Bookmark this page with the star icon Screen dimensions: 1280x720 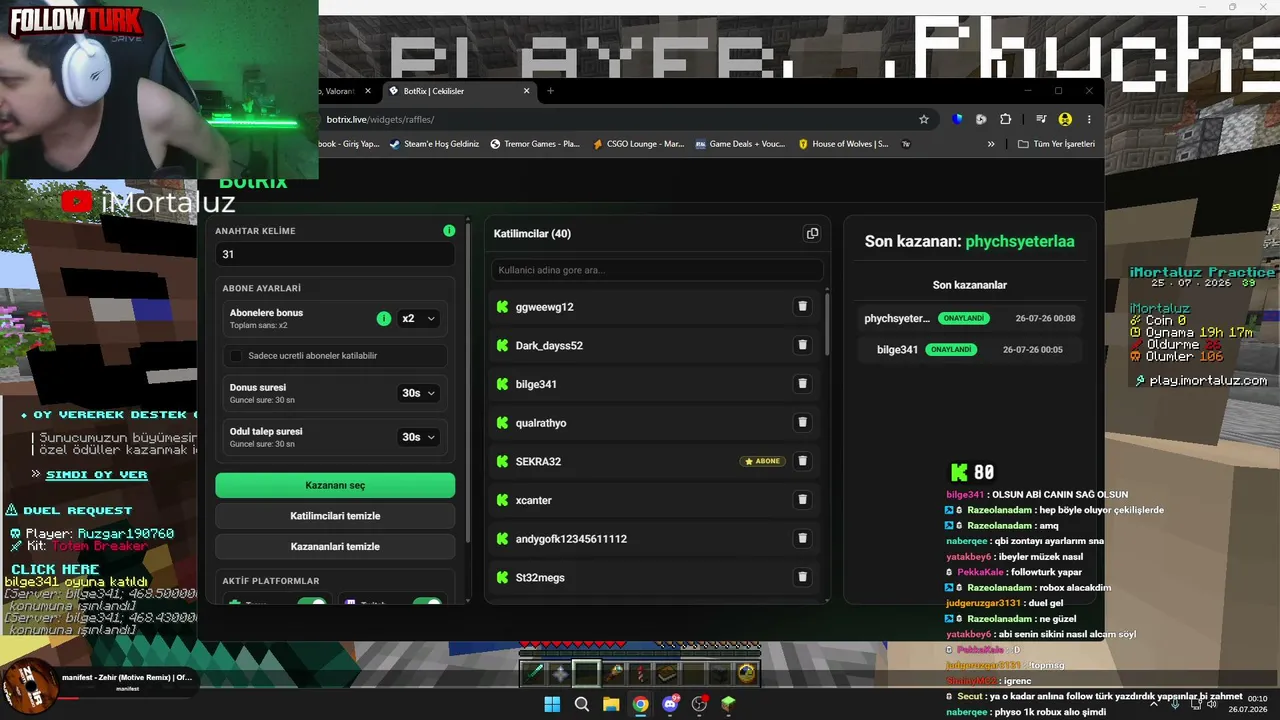point(924,119)
